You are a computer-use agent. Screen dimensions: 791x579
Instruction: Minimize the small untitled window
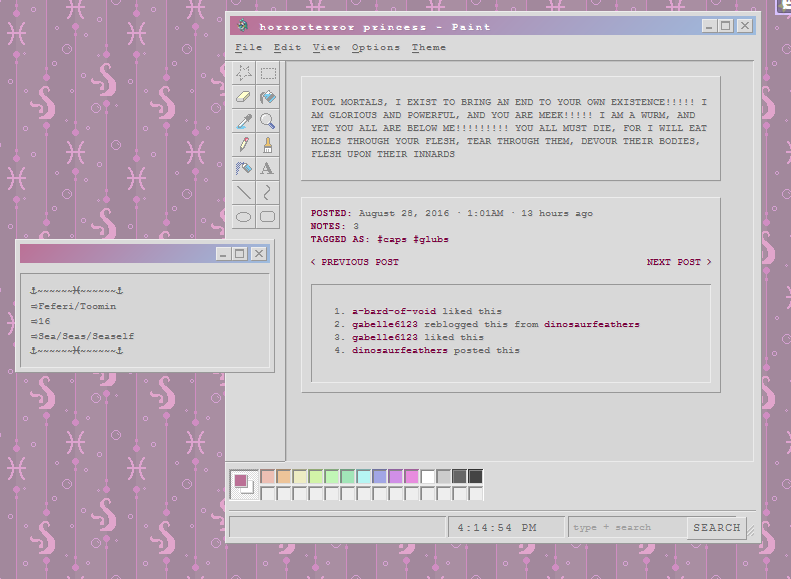pos(223,254)
